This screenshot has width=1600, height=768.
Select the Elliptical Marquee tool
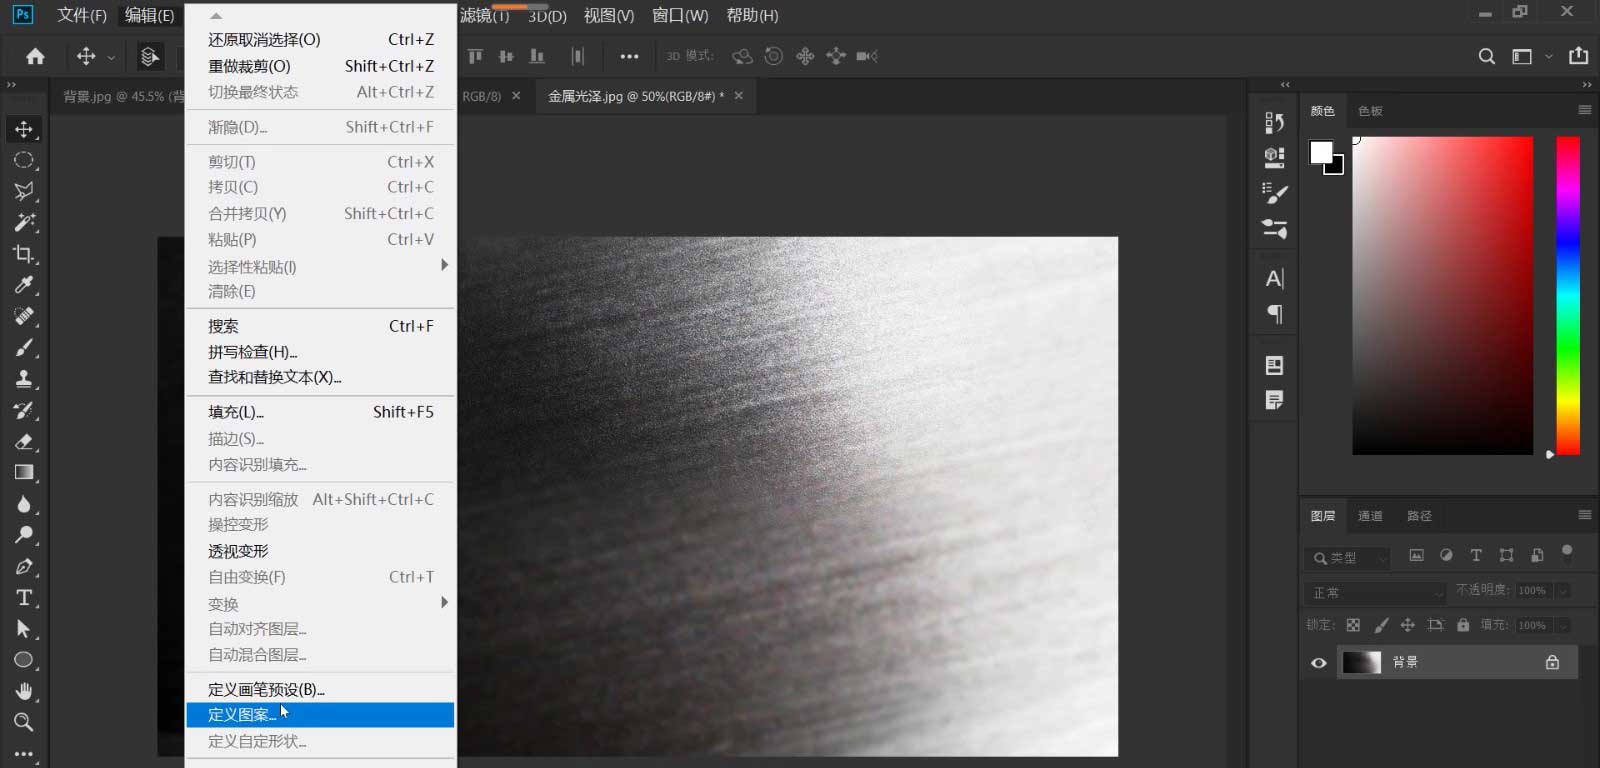coord(24,160)
